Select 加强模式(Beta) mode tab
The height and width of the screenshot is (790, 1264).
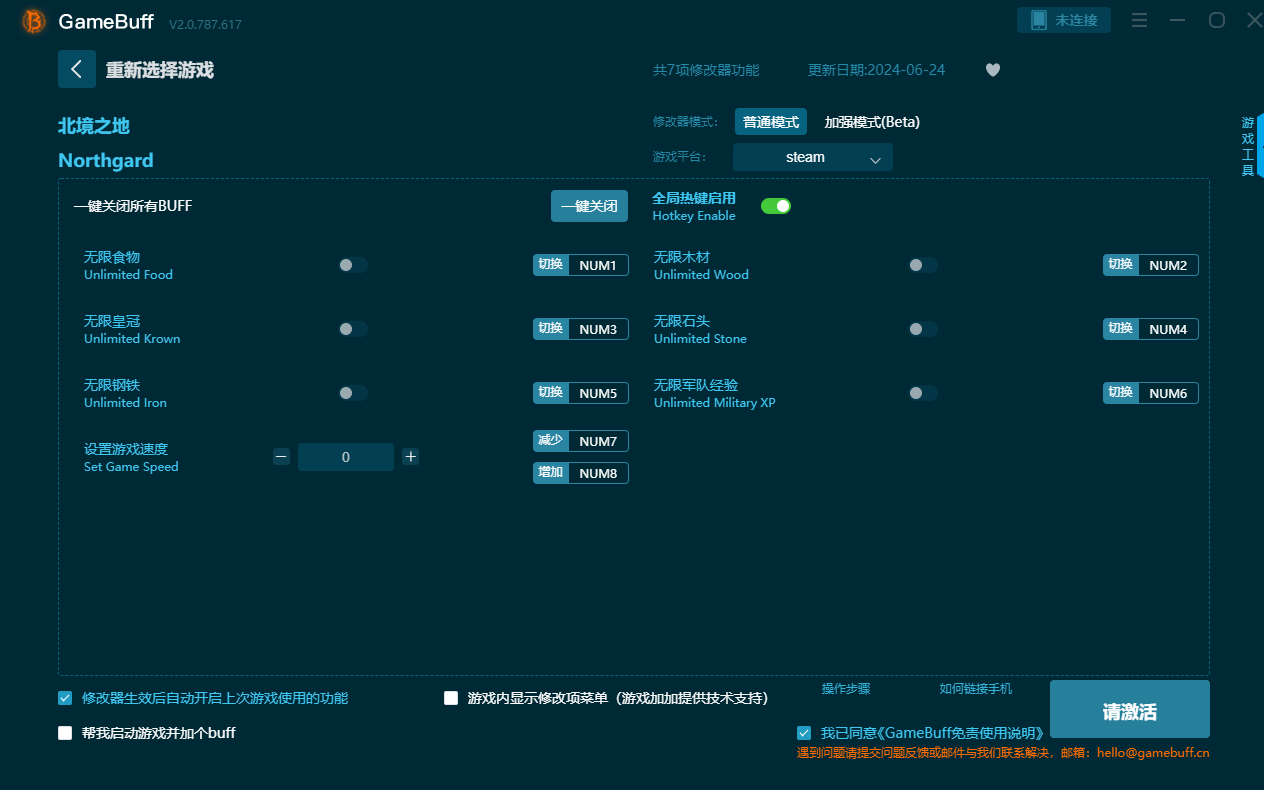pos(872,122)
